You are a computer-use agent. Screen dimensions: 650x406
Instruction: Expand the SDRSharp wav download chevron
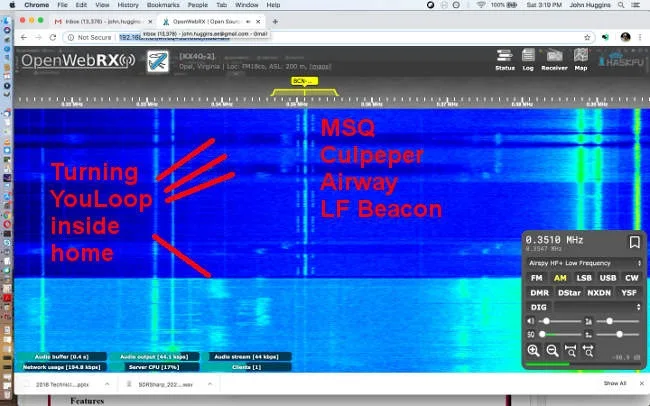point(210,384)
